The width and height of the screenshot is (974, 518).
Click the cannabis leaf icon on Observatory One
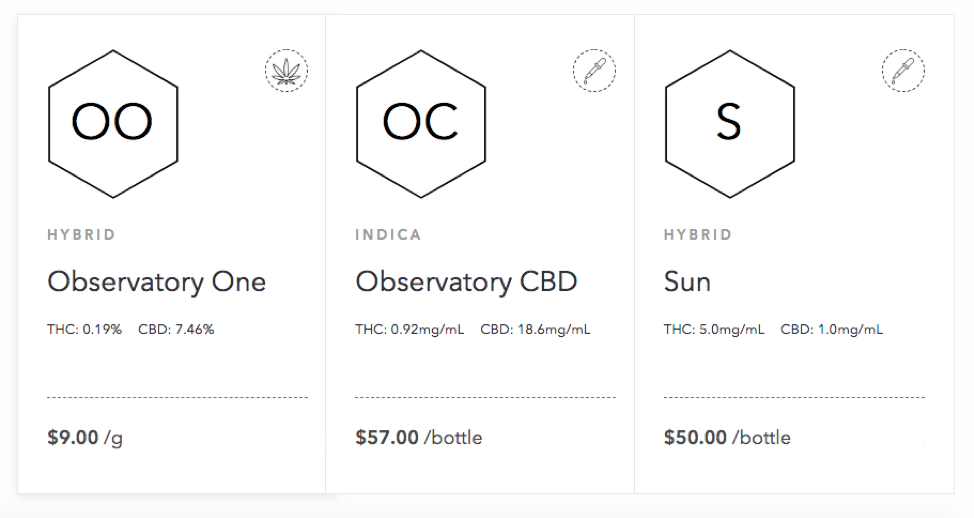286,71
